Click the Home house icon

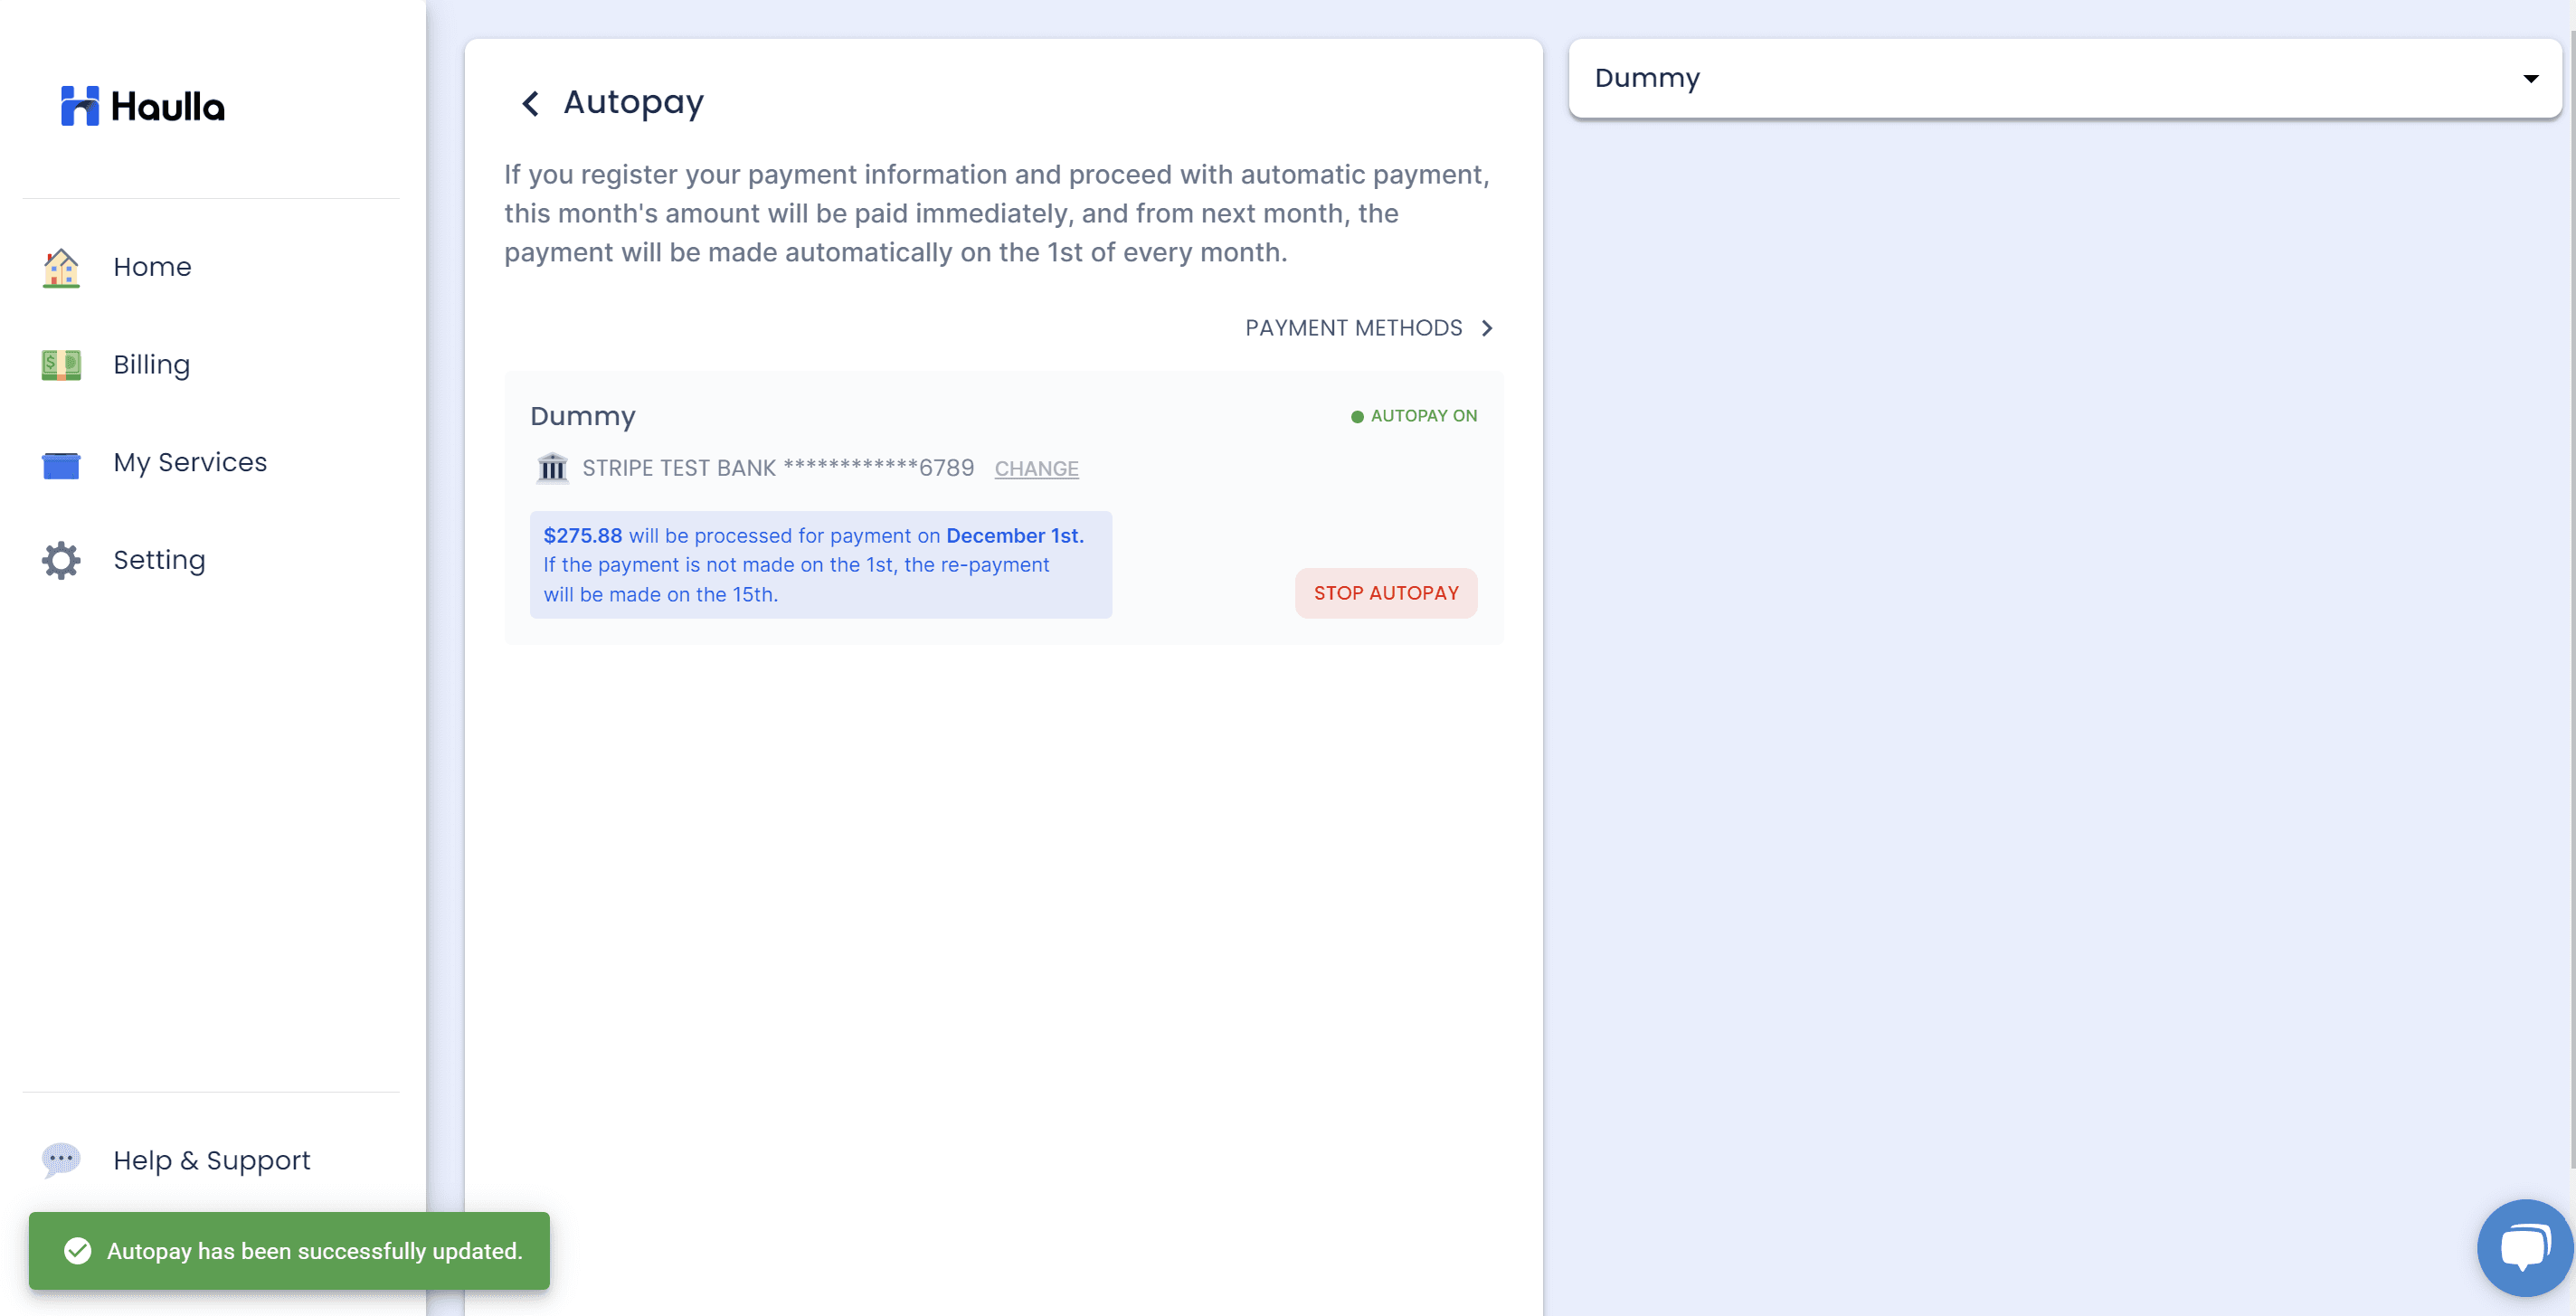click(61, 268)
